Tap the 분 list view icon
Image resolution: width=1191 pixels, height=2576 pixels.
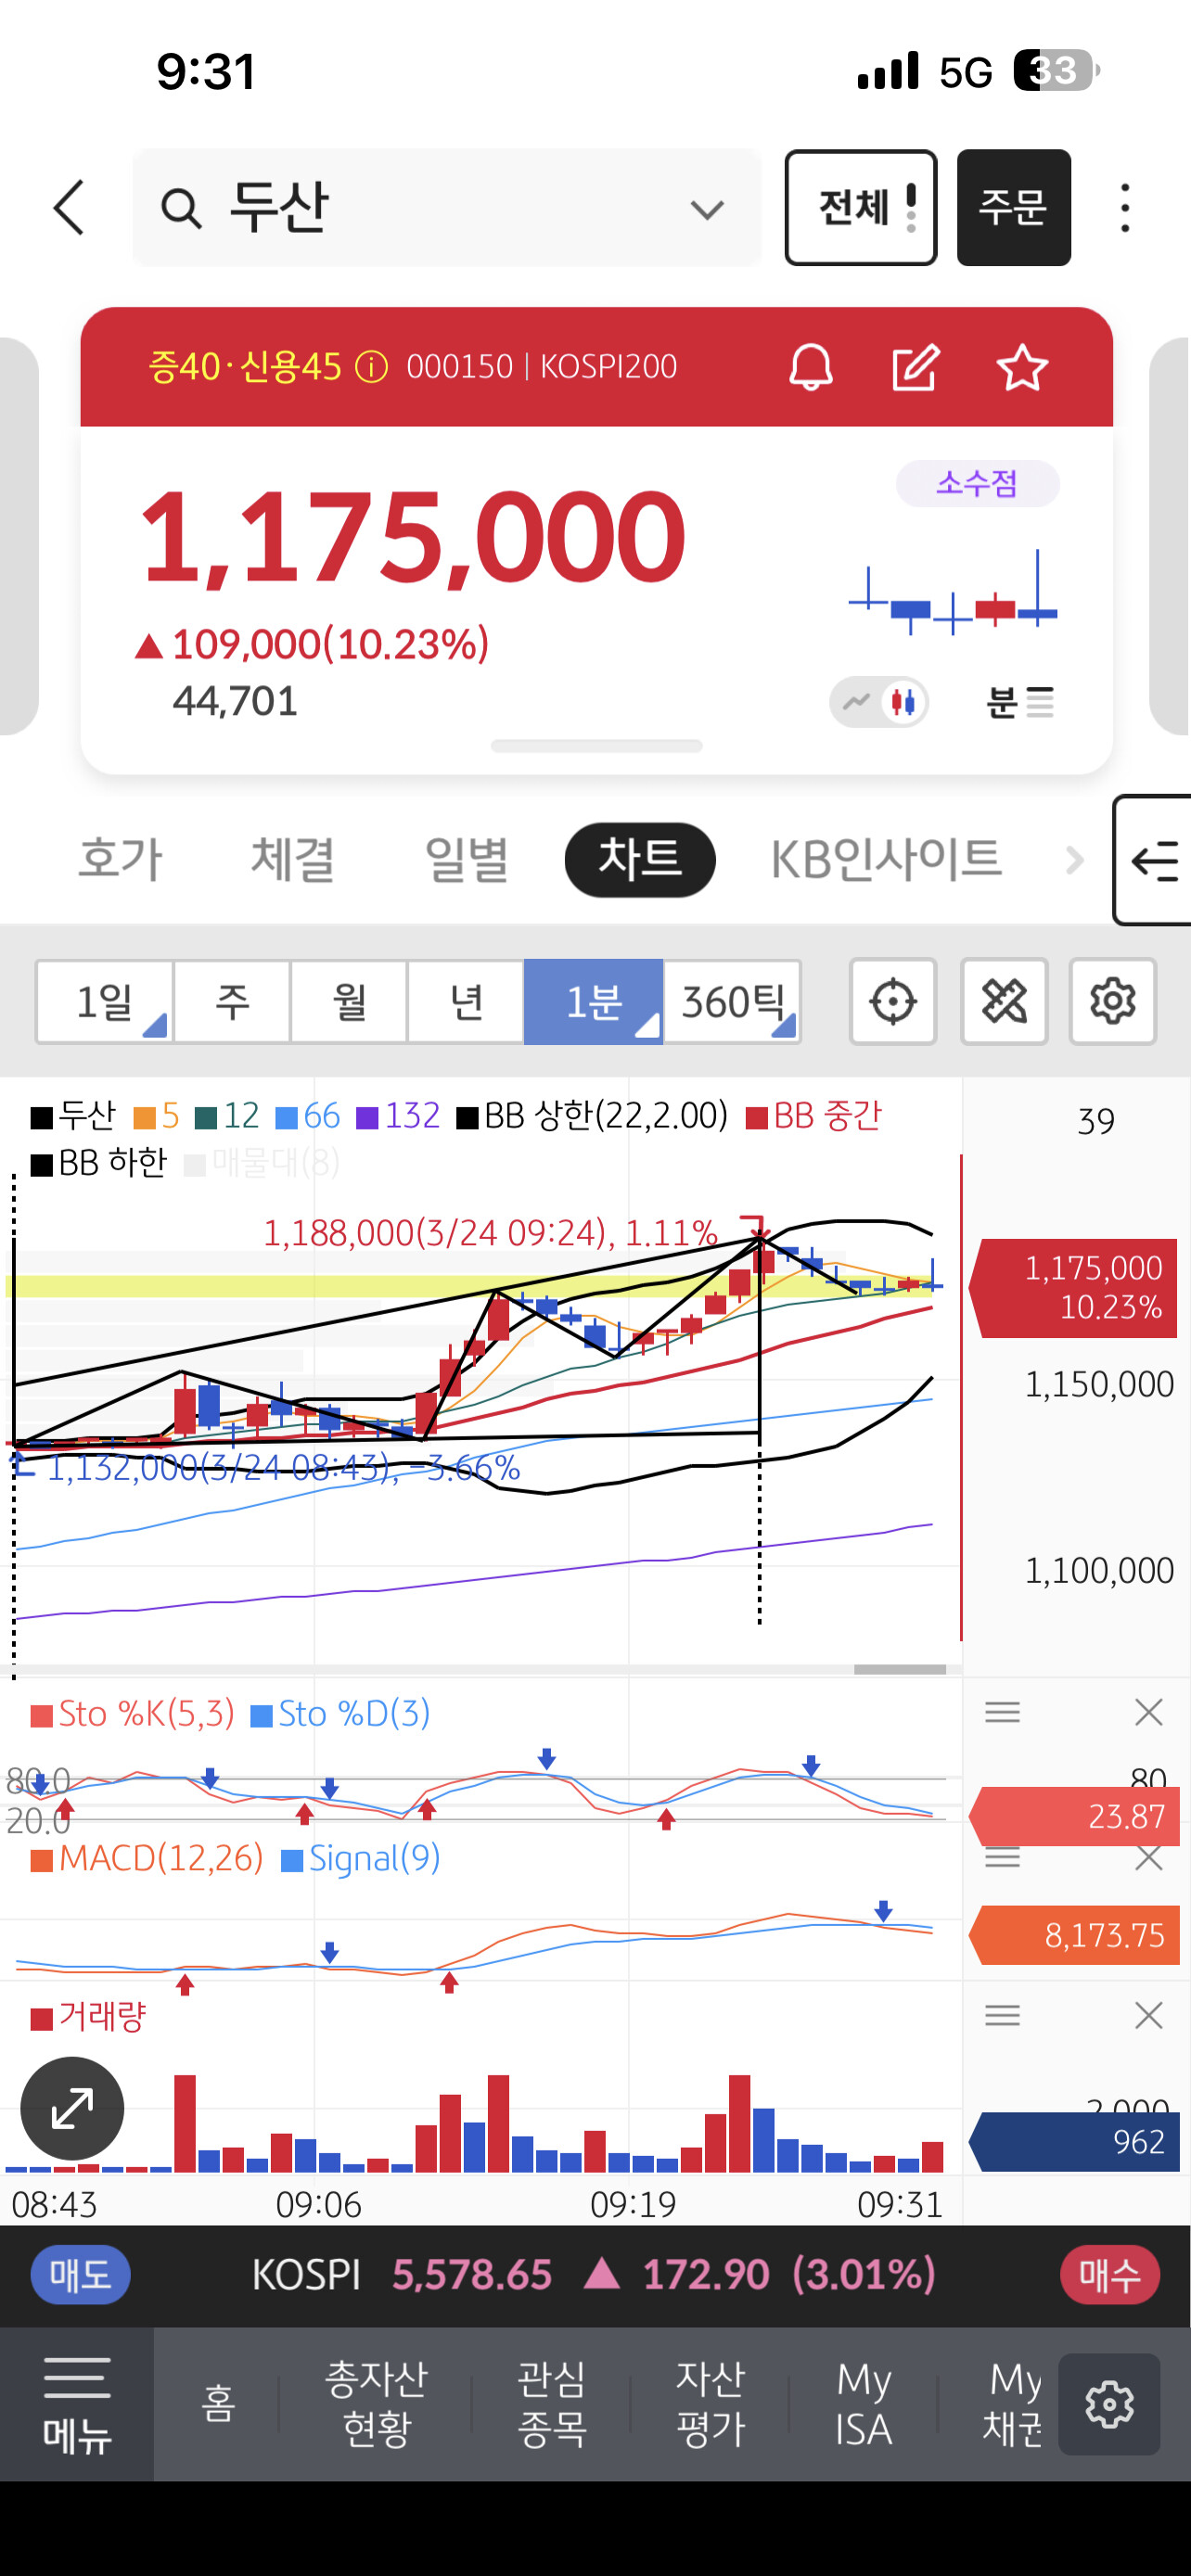coord(1020,702)
